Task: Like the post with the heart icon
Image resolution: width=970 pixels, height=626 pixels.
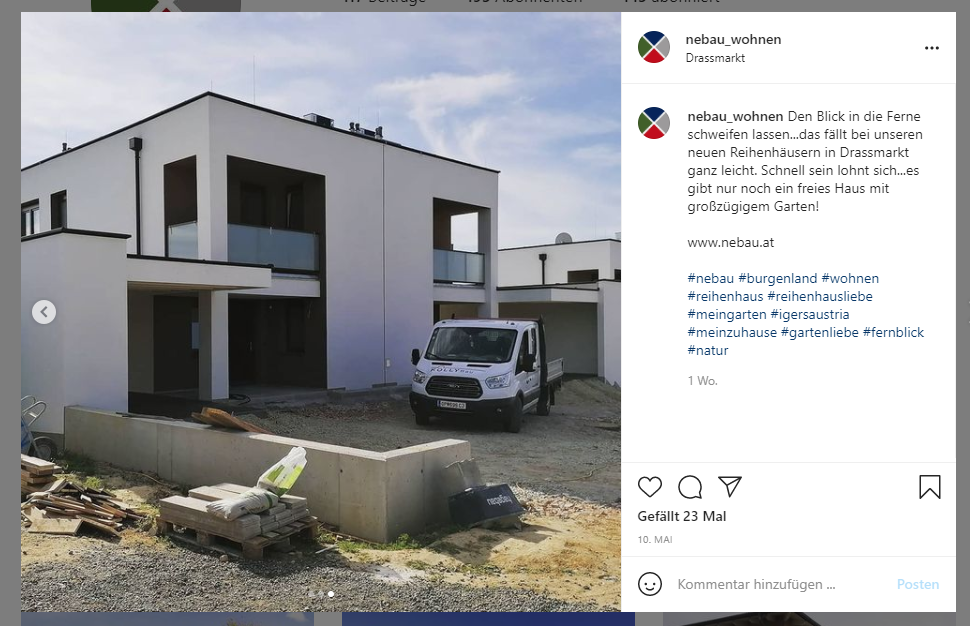Action: point(650,487)
